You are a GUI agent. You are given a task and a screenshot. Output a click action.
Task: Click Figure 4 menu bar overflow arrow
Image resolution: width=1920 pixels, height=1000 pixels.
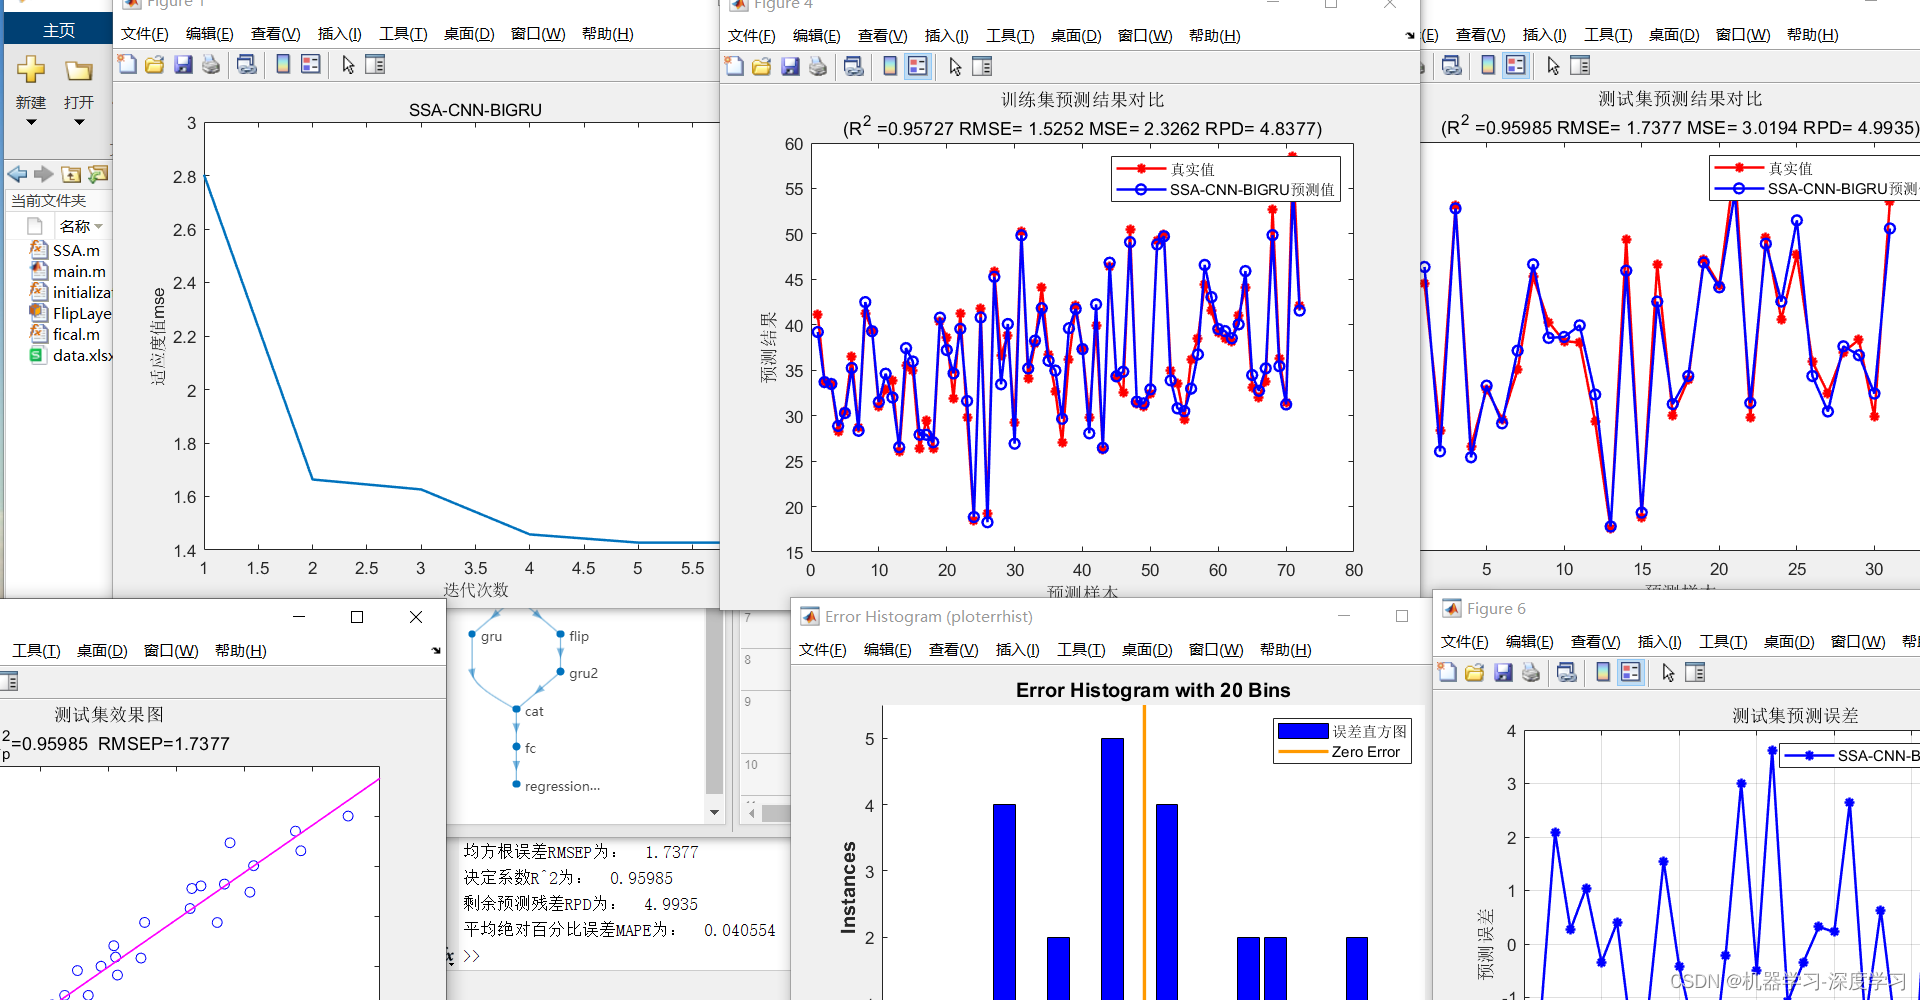[x=1410, y=36]
